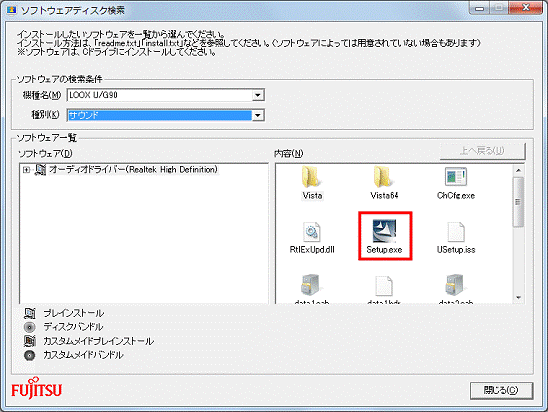This screenshot has height=412, width=548.
Task: Click the 閉じる(C) button
Action: coord(501,390)
